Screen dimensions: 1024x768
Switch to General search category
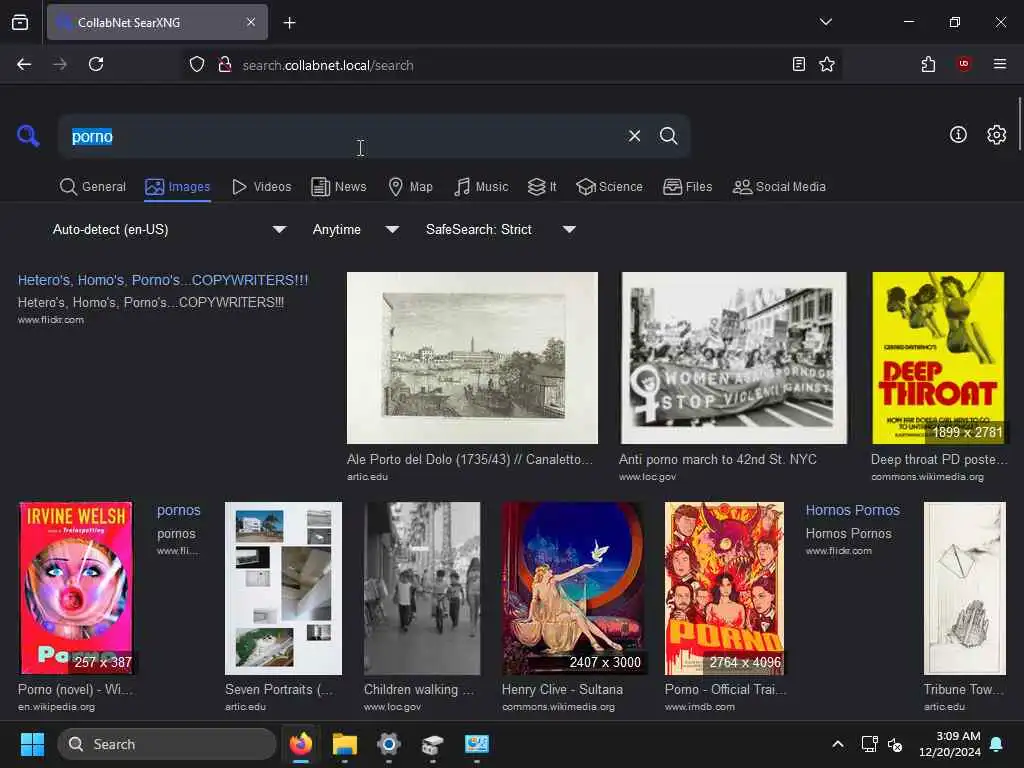click(93, 187)
